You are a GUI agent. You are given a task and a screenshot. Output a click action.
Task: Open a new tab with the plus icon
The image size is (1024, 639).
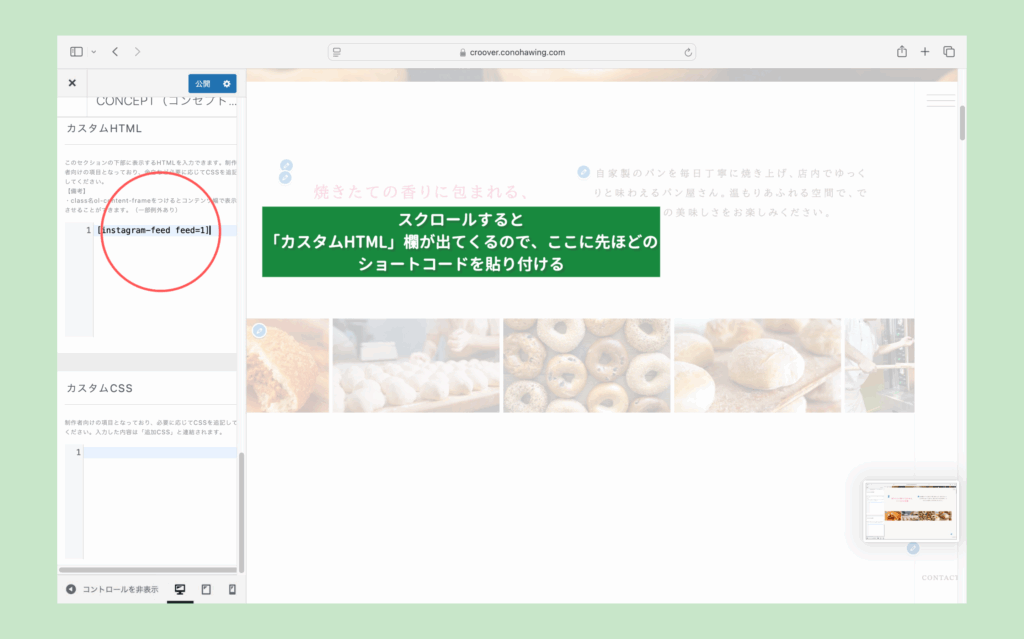(925, 52)
